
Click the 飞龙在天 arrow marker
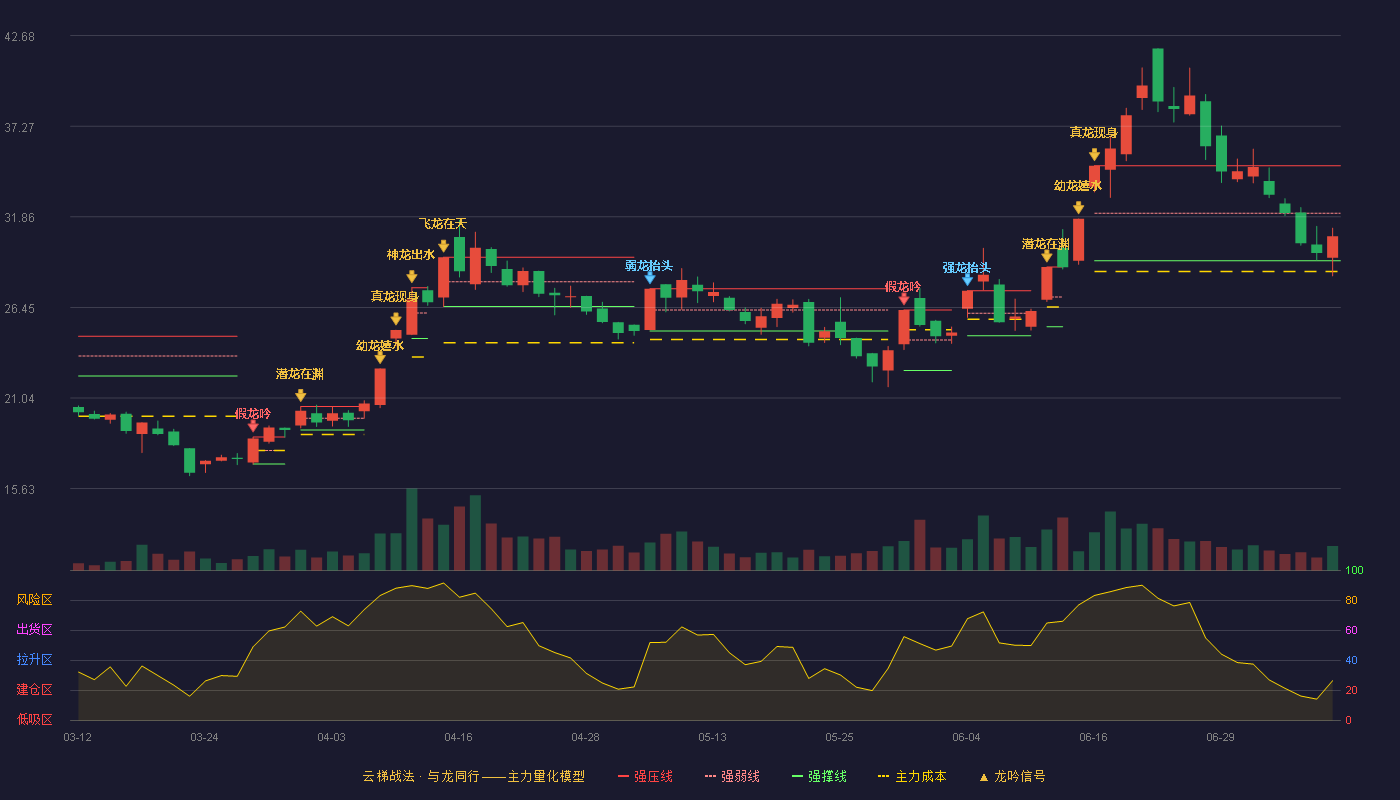pos(443,246)
